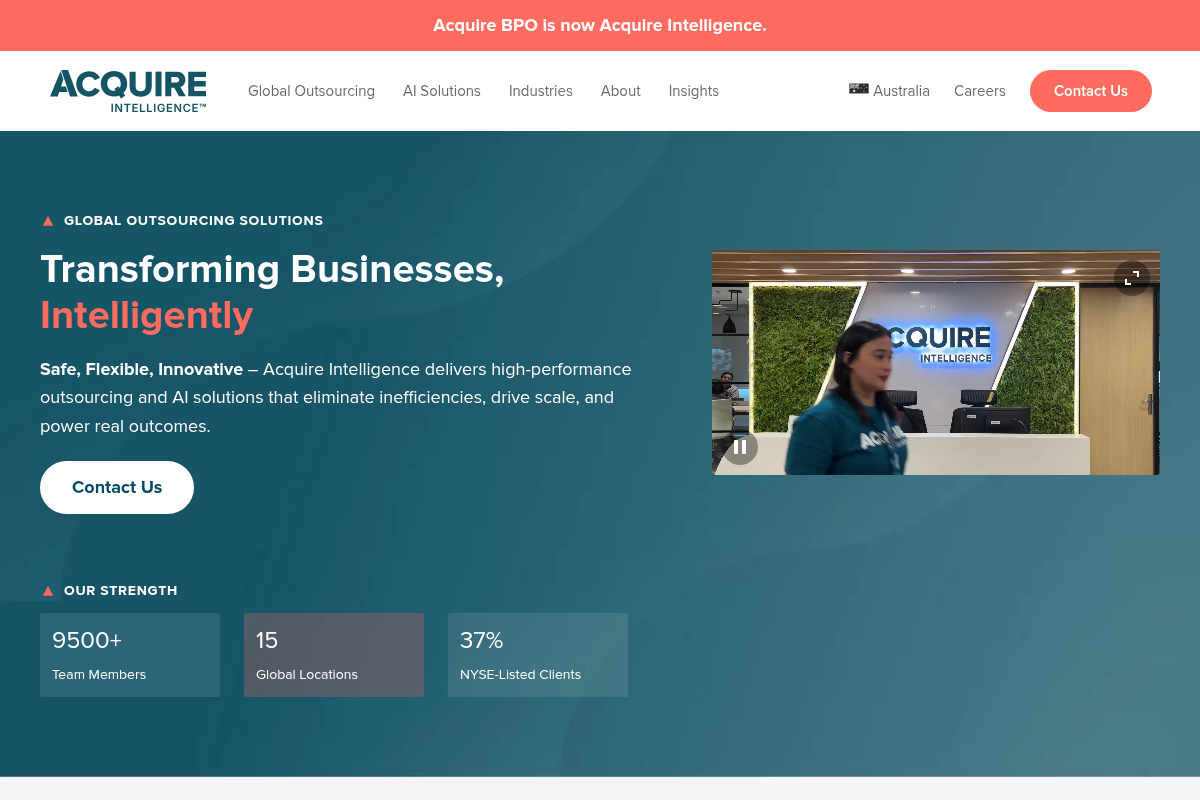Open the Global Outsourcing menu
The height and width of the screenshot is (800, 1200).
[311, 91]
